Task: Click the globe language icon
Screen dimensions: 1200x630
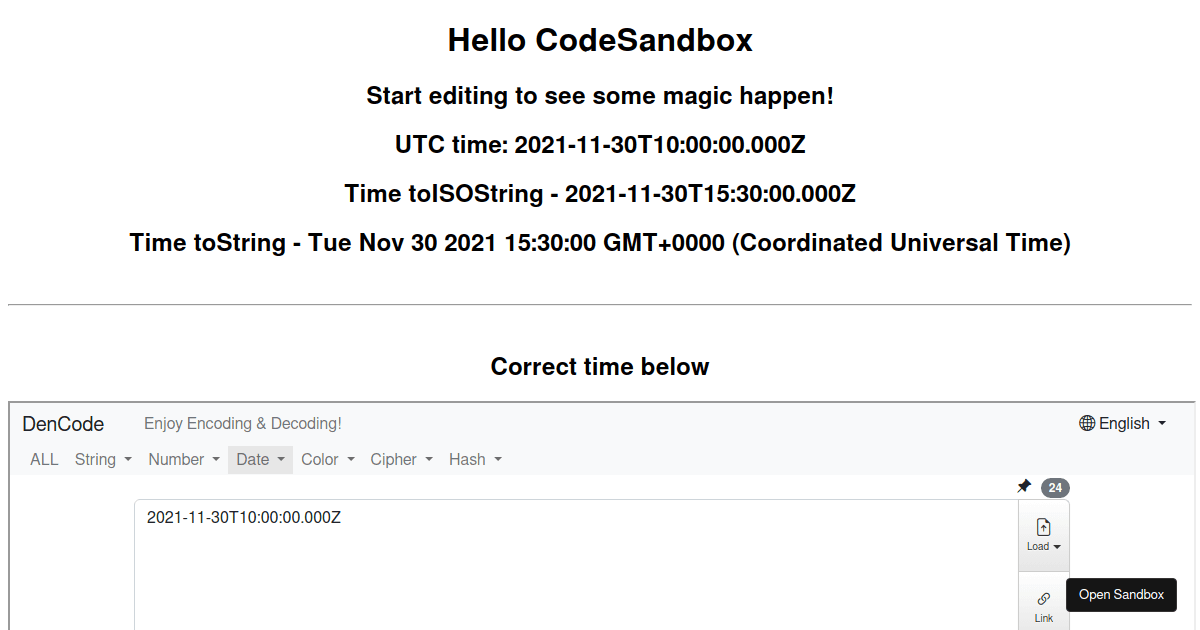Action: pos(1087,423)
